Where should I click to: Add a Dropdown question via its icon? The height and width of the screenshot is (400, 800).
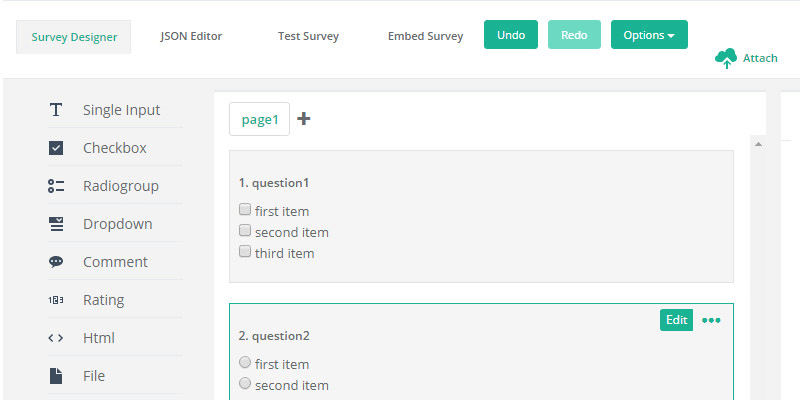click(56, 224)
